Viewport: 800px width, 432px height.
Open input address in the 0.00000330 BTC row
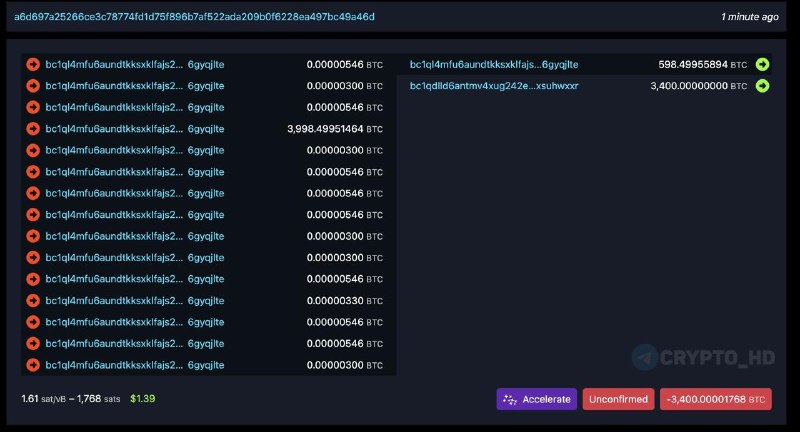click(x=135, y=301)
